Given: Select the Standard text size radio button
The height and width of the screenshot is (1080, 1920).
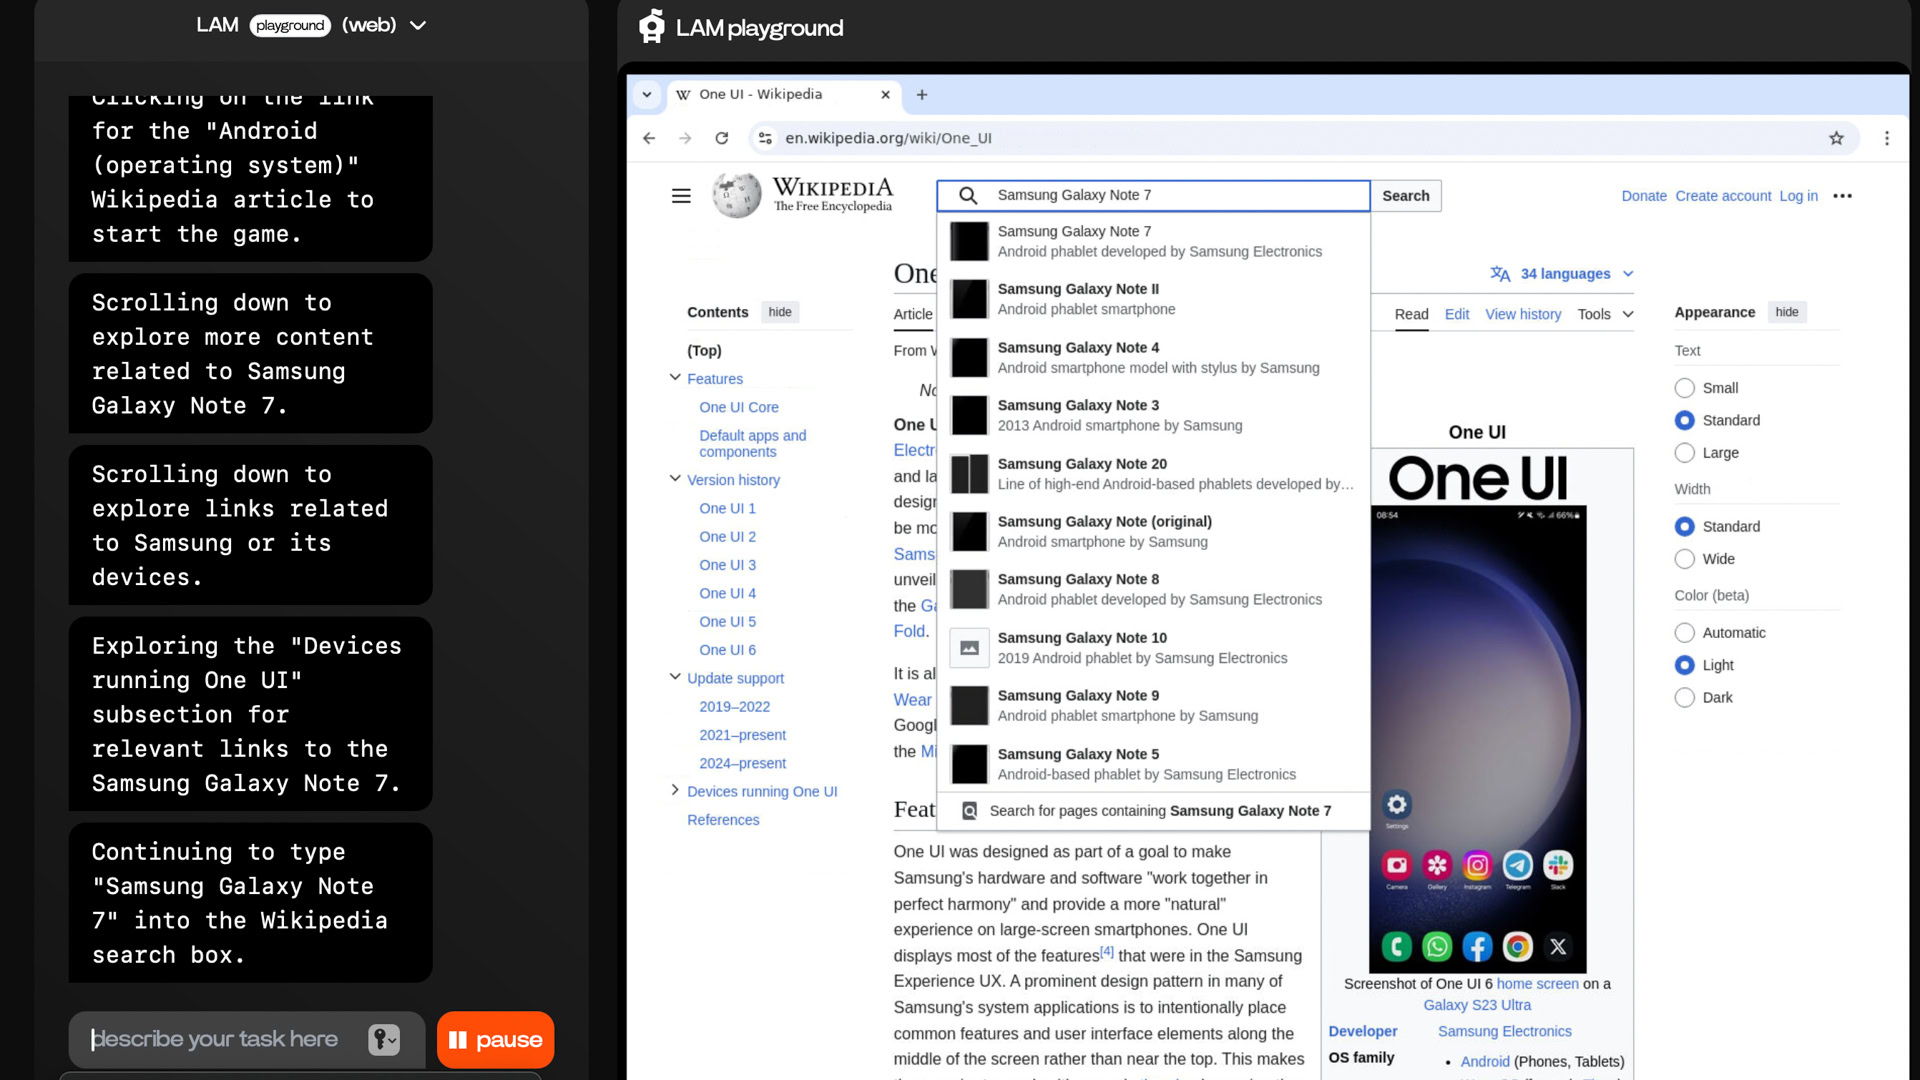Looking at the screenshot, I should [x=1684, y=419].
